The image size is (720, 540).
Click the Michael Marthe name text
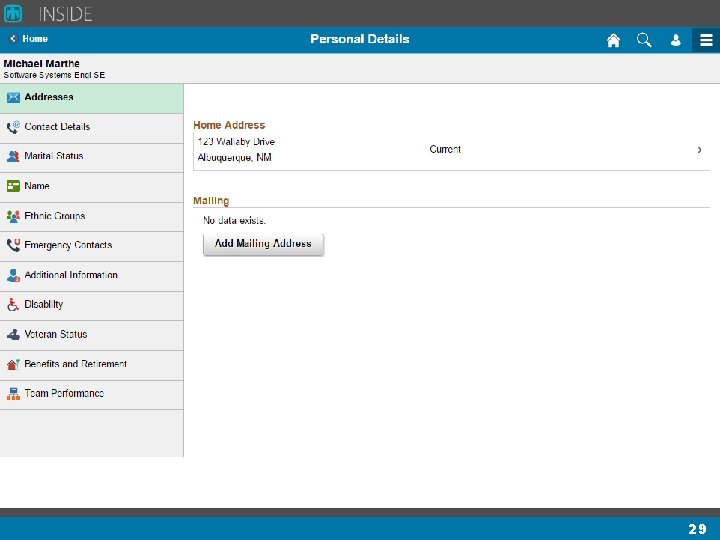click(x=41, y=63)
